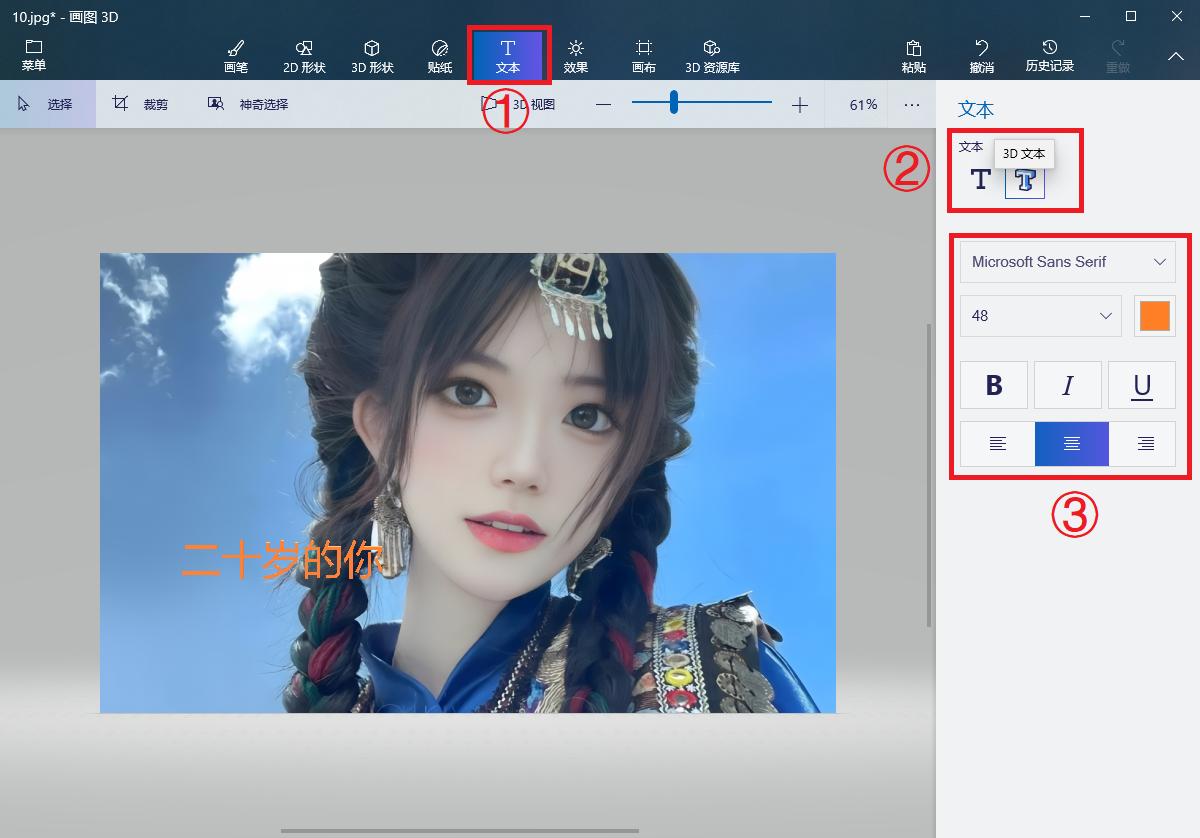Select the 2D 文本 option
This screenshot has height=838, width=1200.
[980, 180]
